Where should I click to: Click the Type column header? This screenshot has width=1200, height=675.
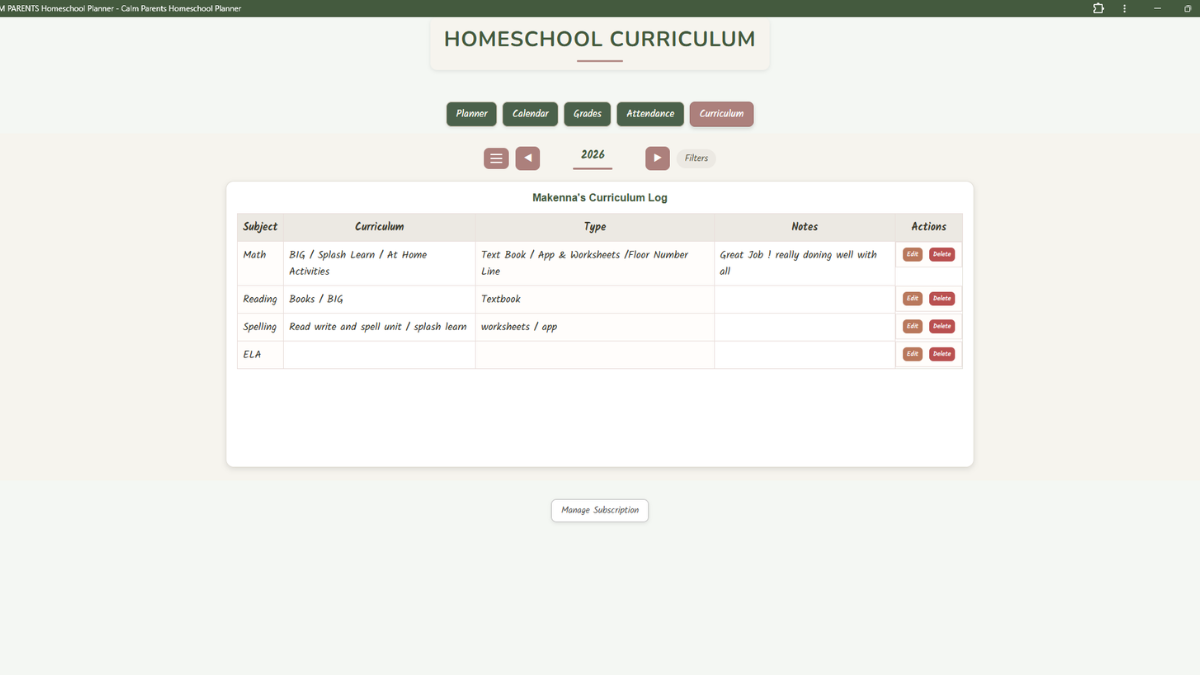click(595, 227)
